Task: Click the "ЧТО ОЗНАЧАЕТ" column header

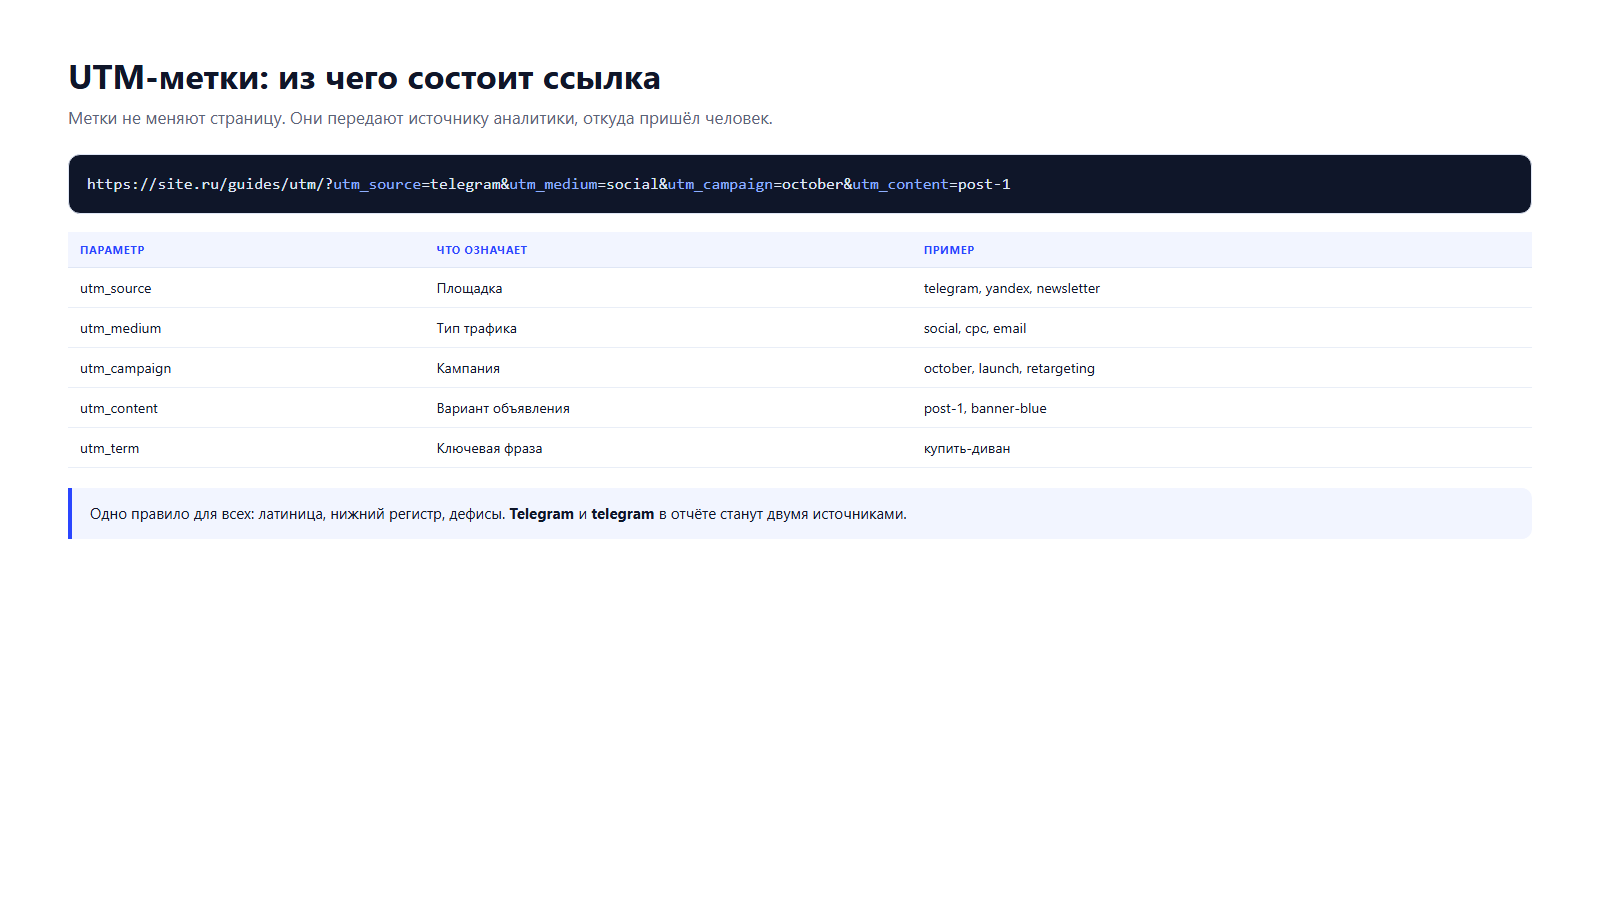Action: point(482,250)
